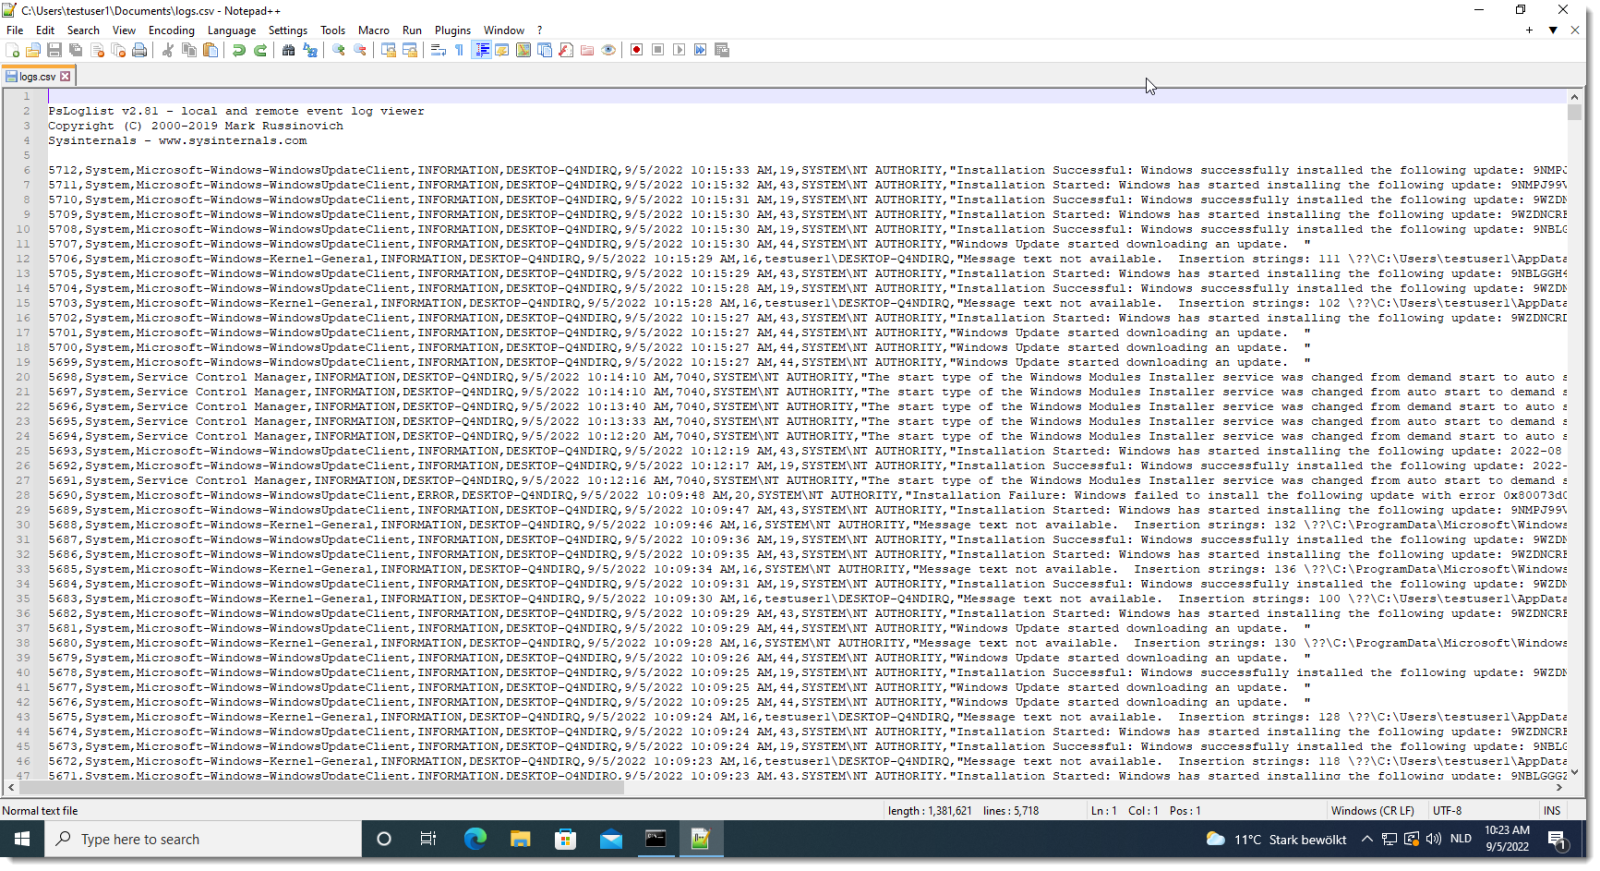Image resolution: width=1600 pixels, height=871 pixels.
Task: Click the volume speaker tray icon
Action: pos(1433,839)
